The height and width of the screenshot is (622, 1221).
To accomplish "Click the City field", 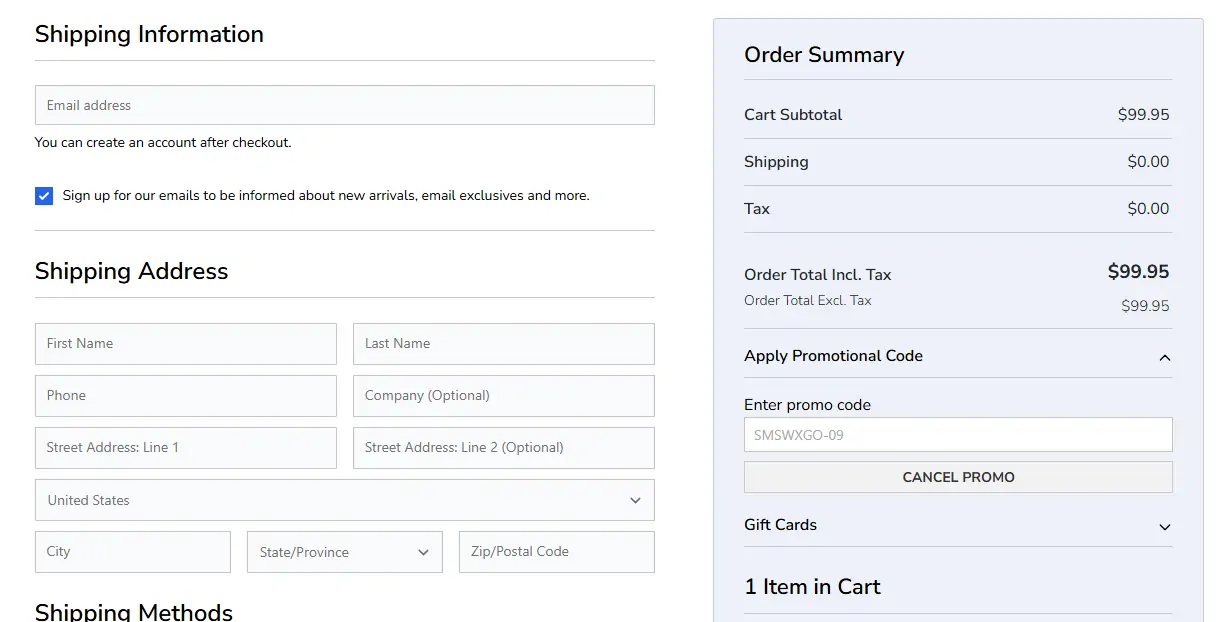I will 132,551.
